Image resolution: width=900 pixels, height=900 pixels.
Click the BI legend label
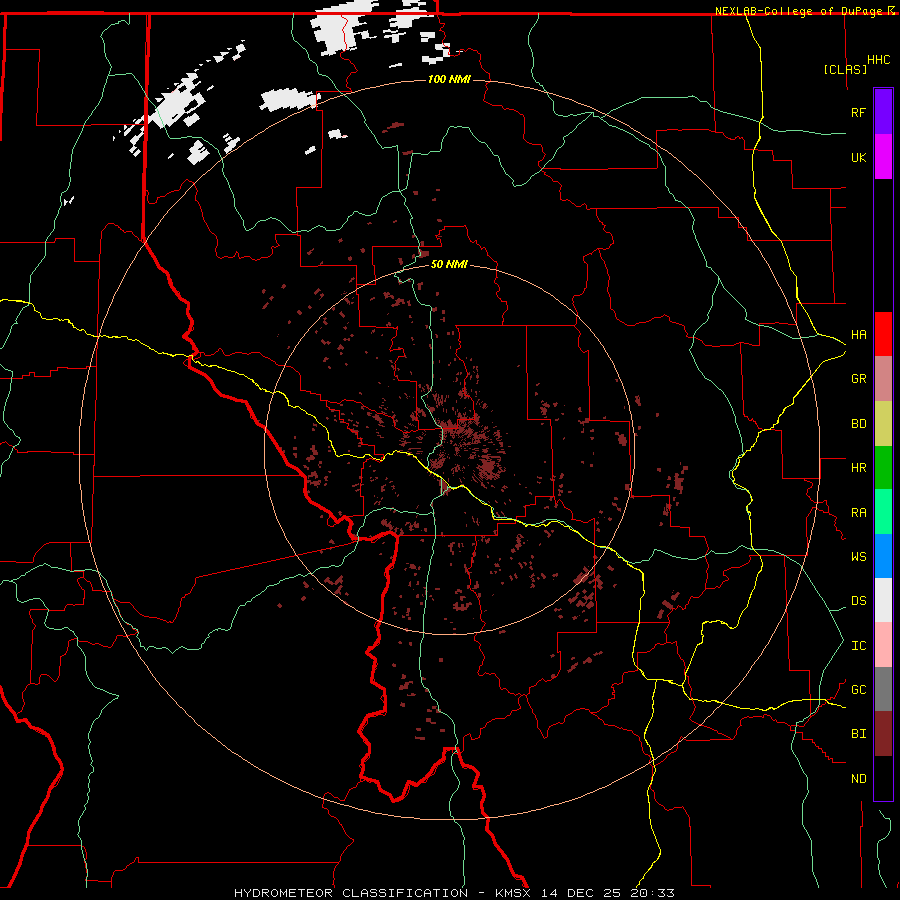click(x=858, y=734)
